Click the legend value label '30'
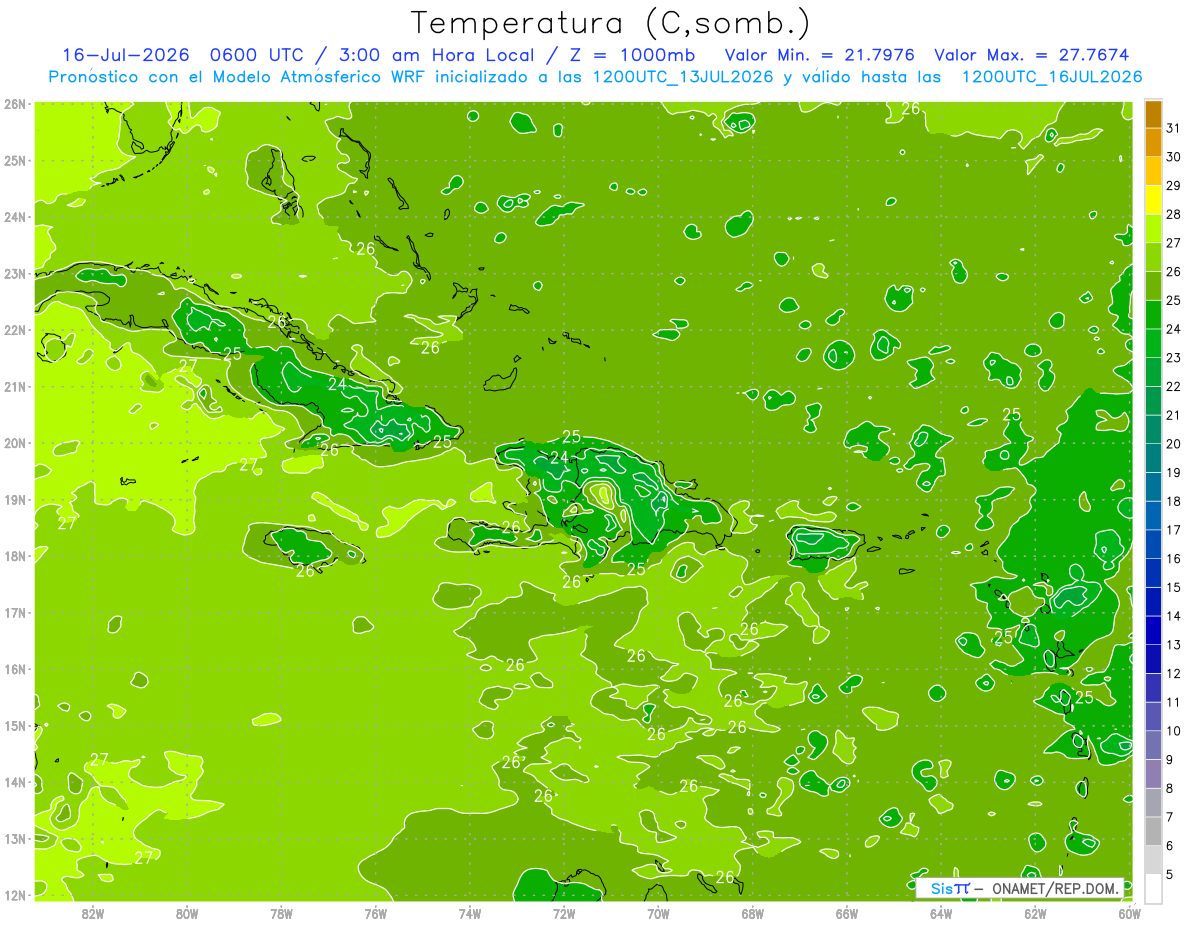 click(x=1173, y=157)
